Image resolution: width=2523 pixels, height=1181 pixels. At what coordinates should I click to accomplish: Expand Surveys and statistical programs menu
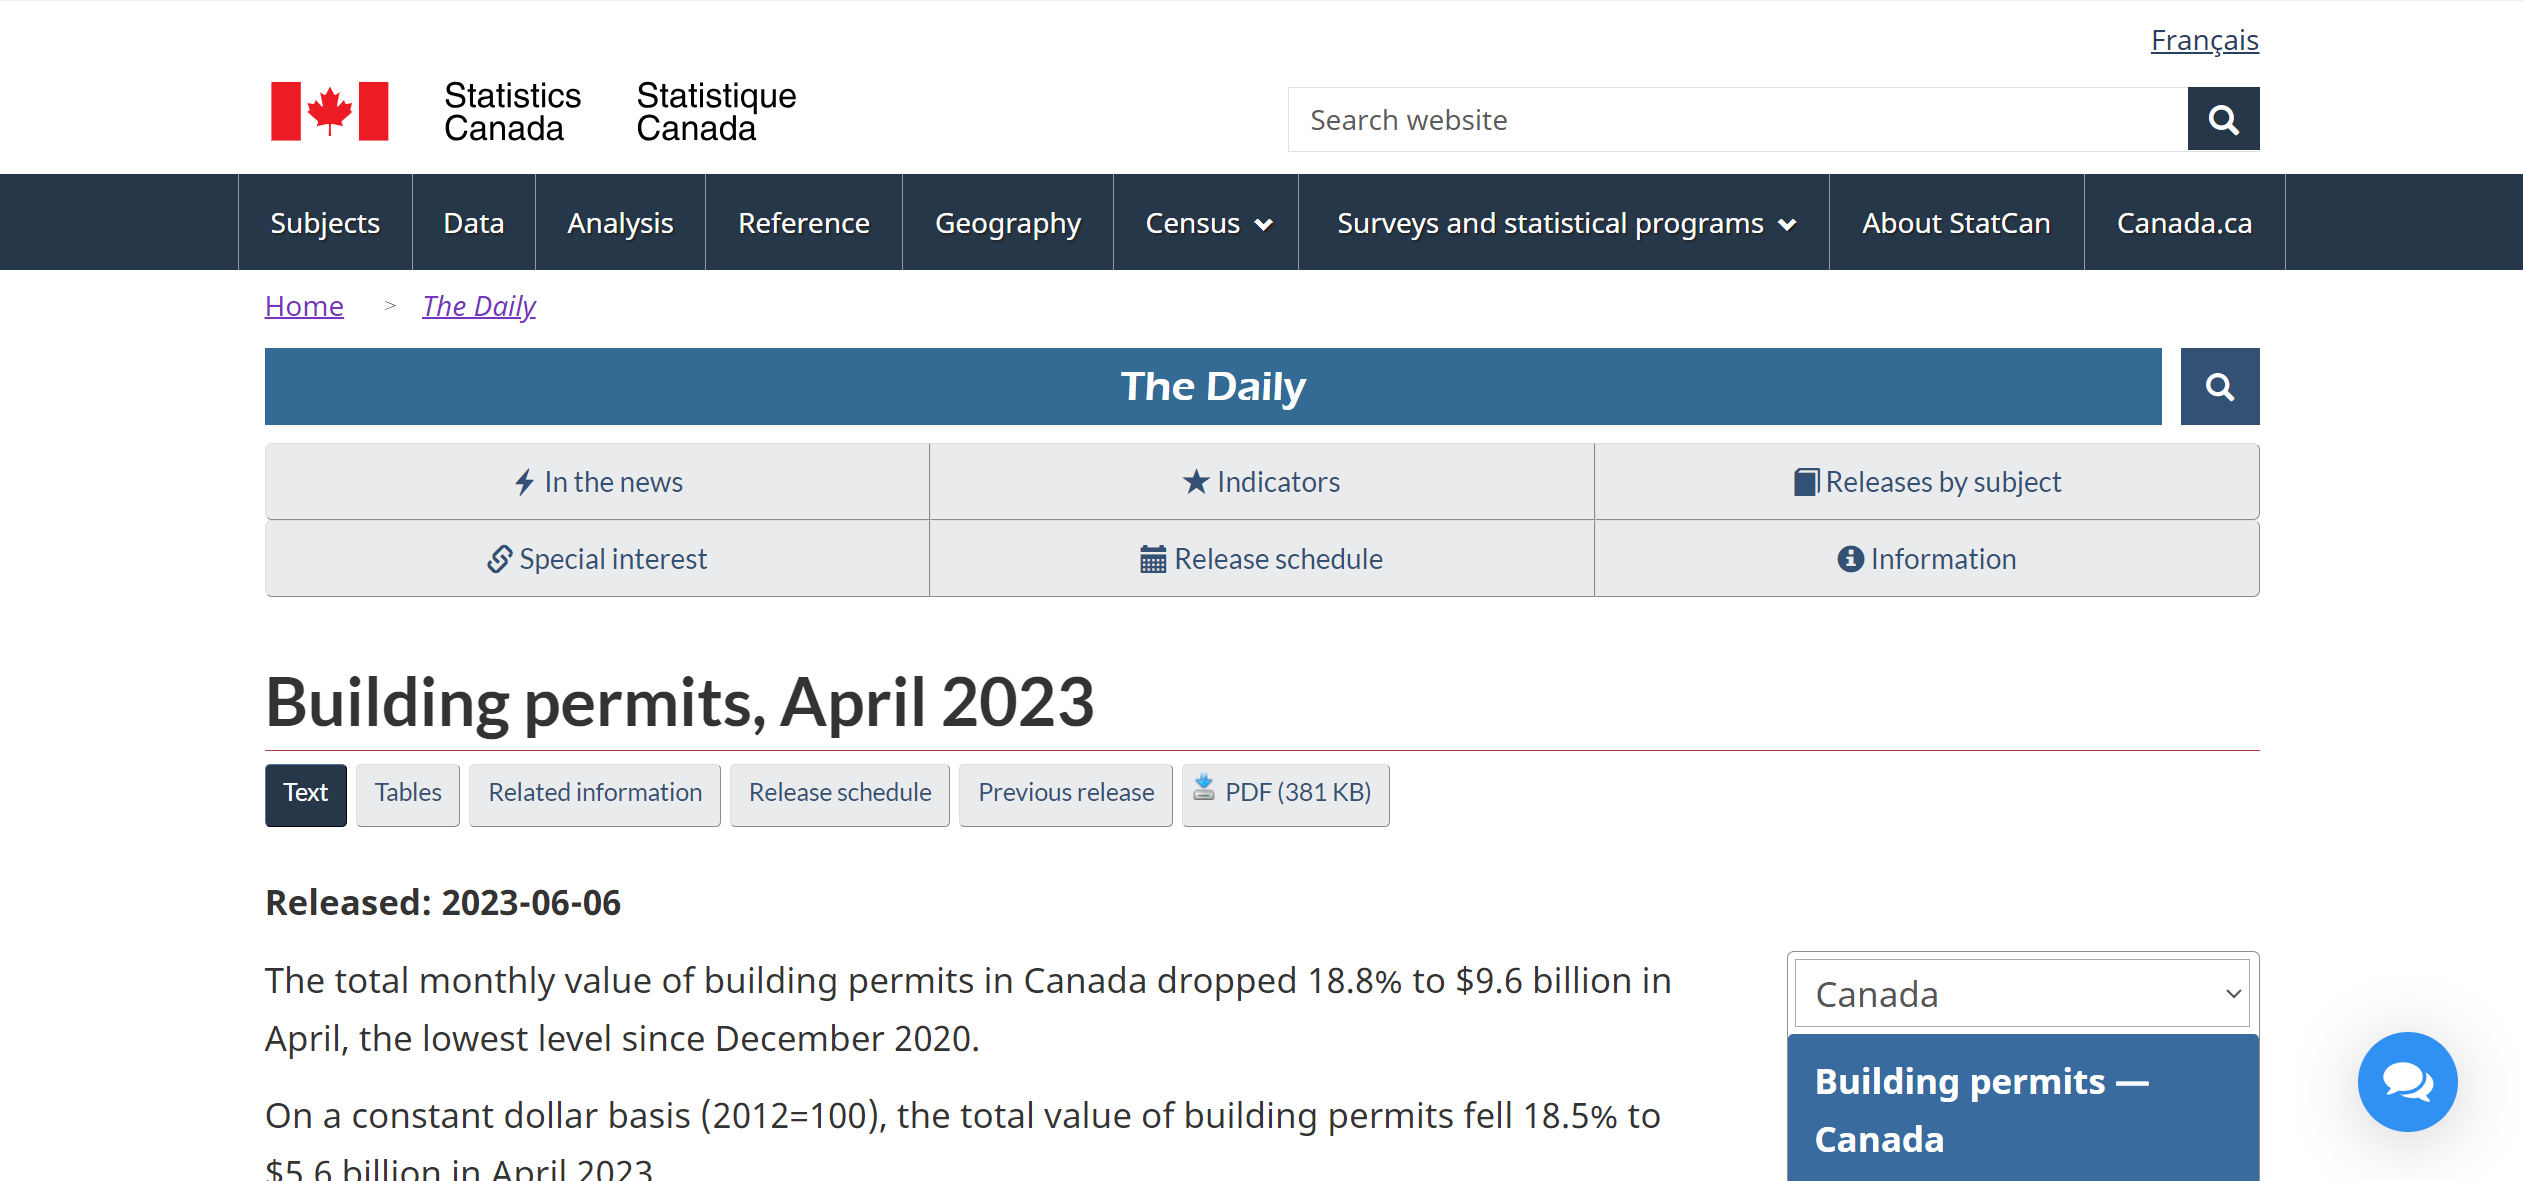click(x=1564, y=223)
